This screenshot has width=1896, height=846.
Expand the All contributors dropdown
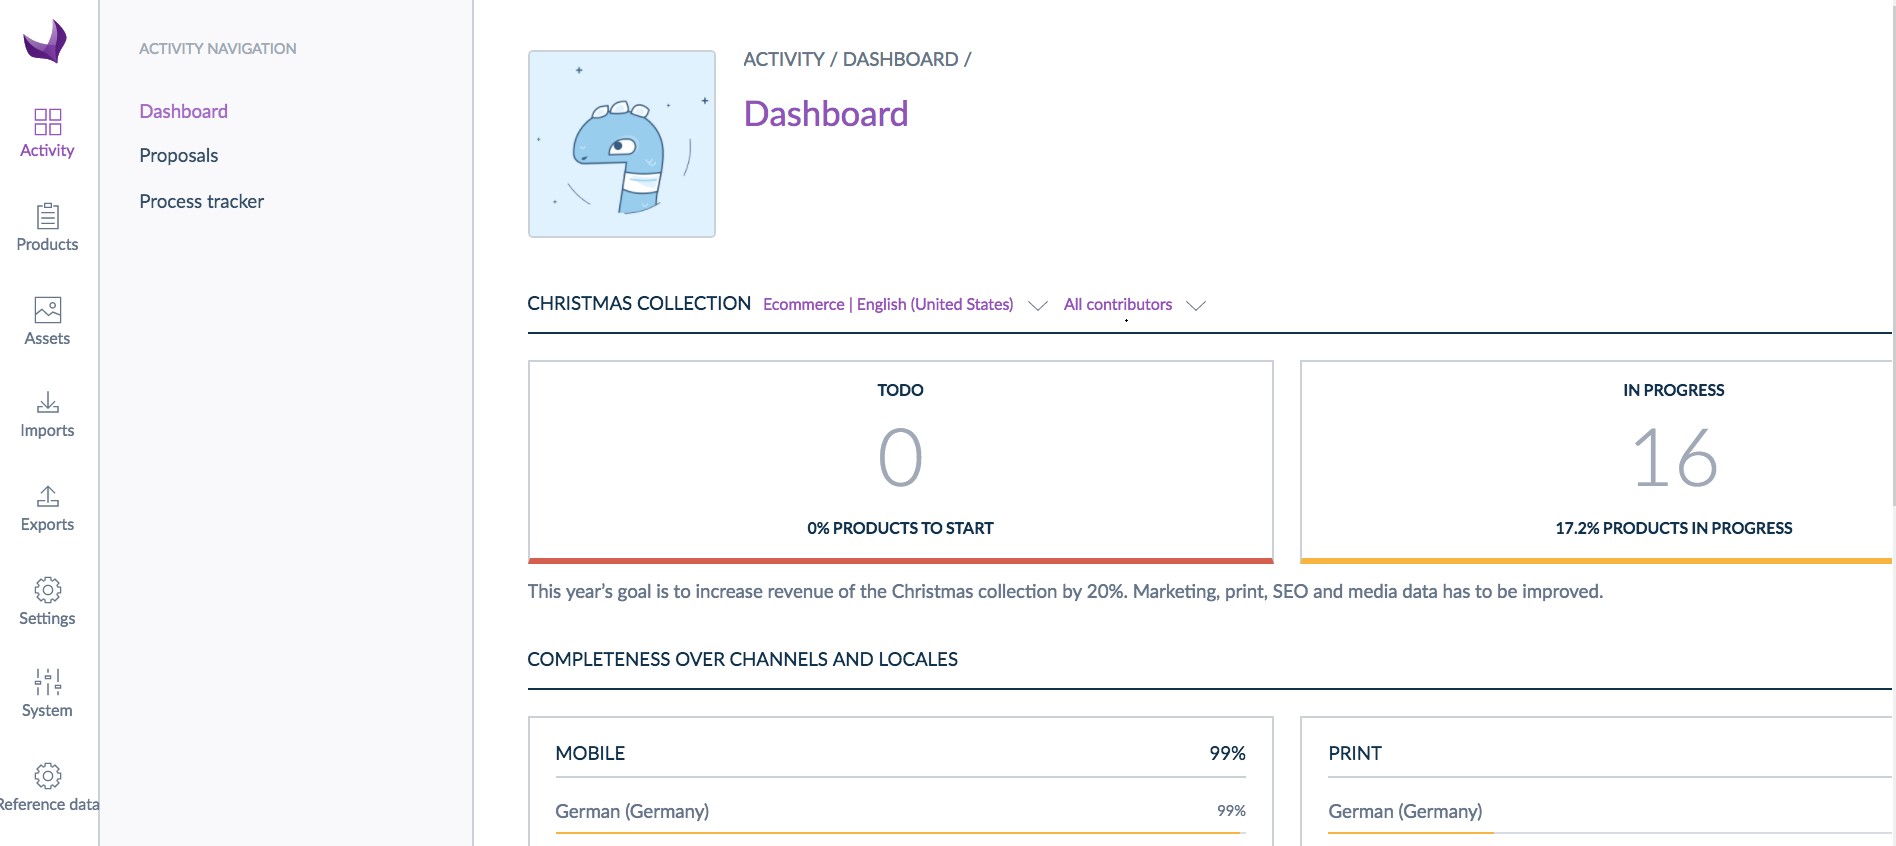click(x=1117, y=305)
